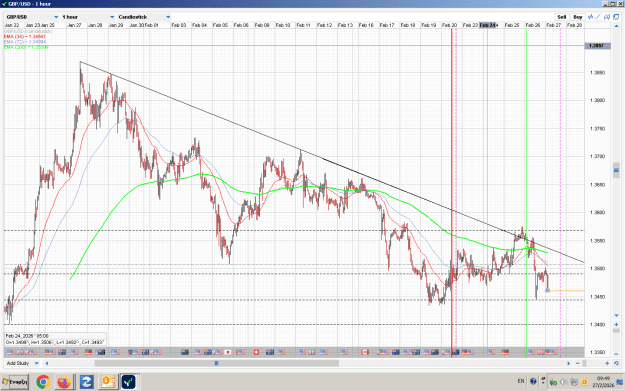Reset the chart view with refresh icon

pyautogui.click(x=616, y=363)
